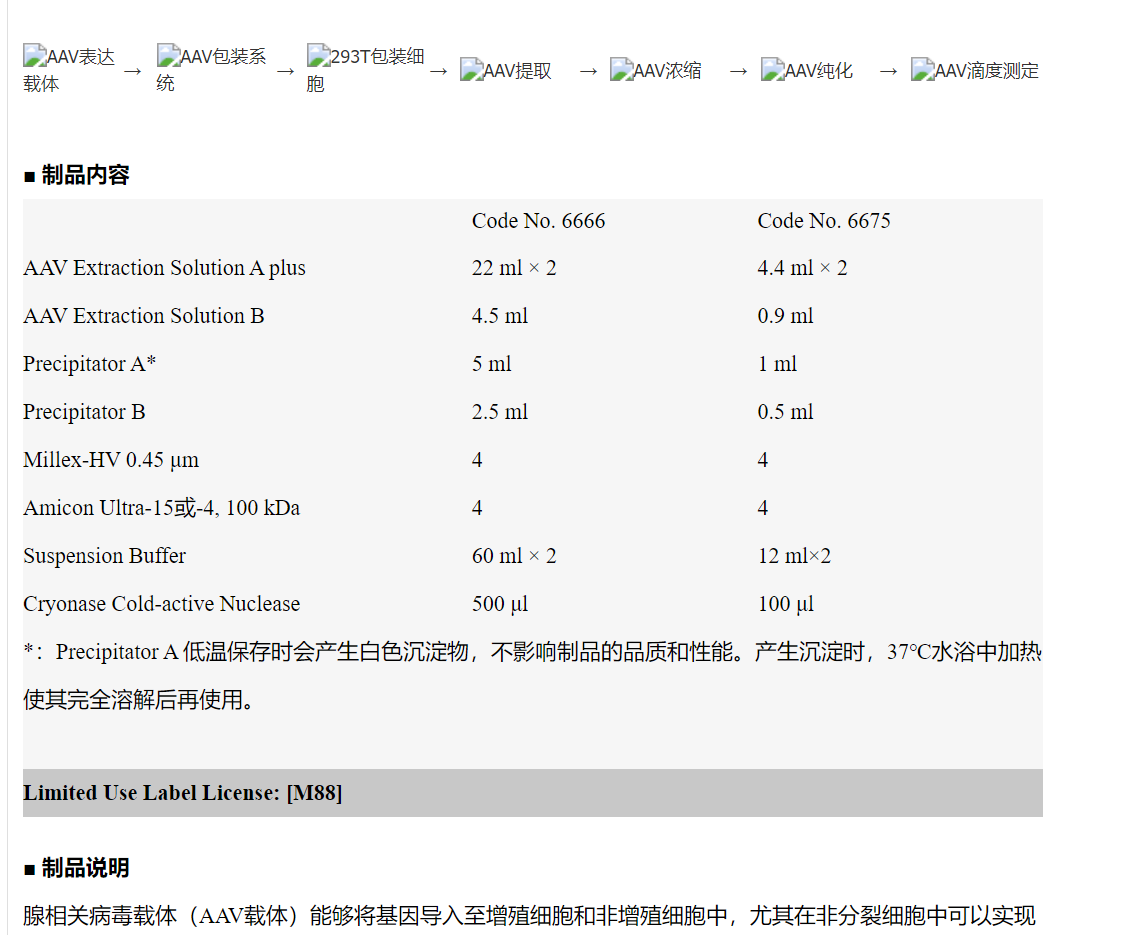Click the Suspension Buffer row label

[104, 556]
